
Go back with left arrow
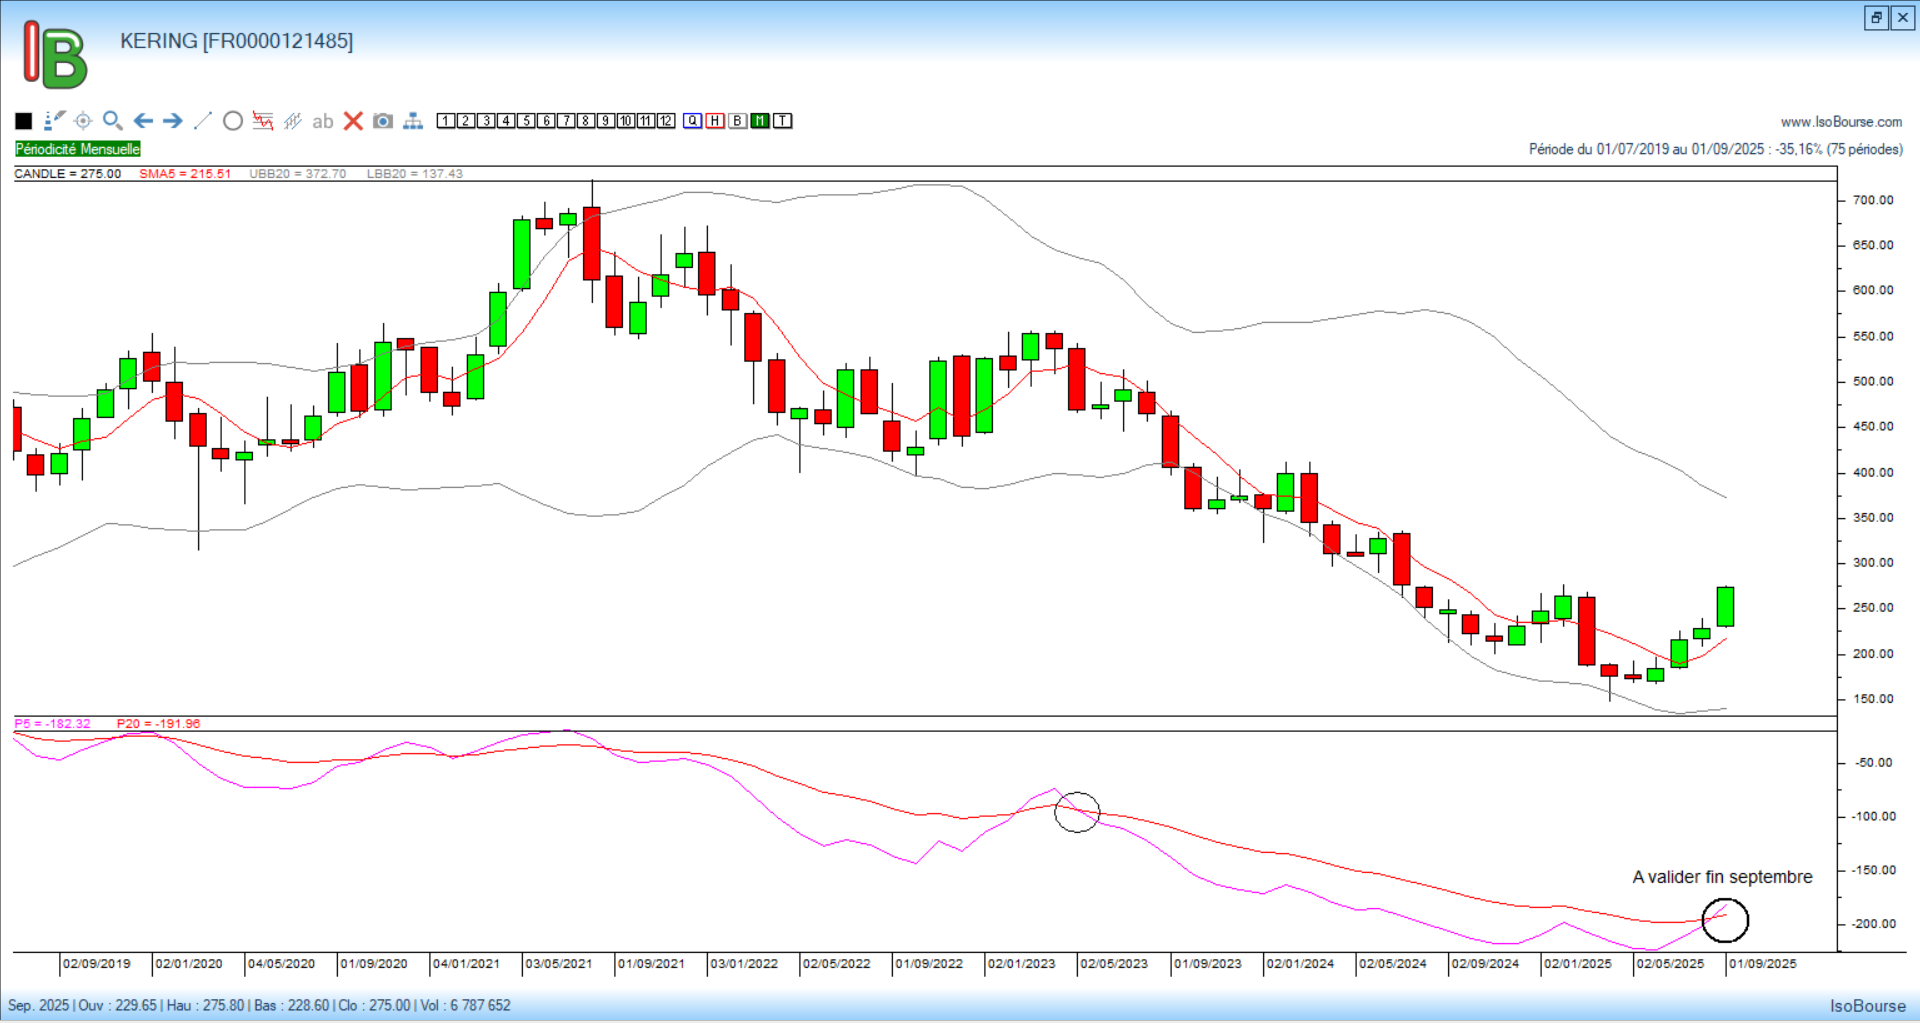tap(143, 121)
